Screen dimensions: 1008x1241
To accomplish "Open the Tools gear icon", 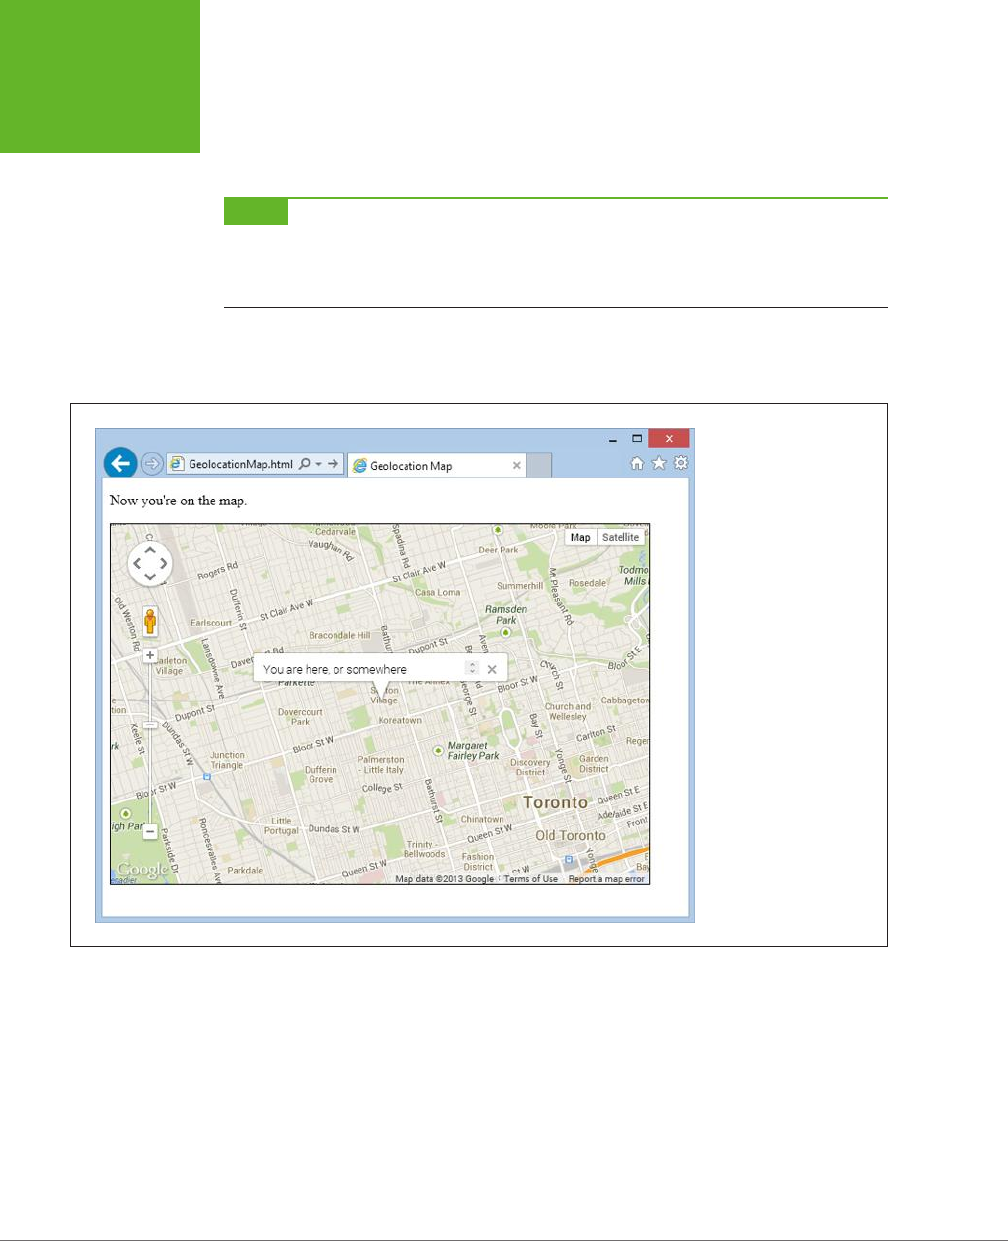I will [681, 463].
